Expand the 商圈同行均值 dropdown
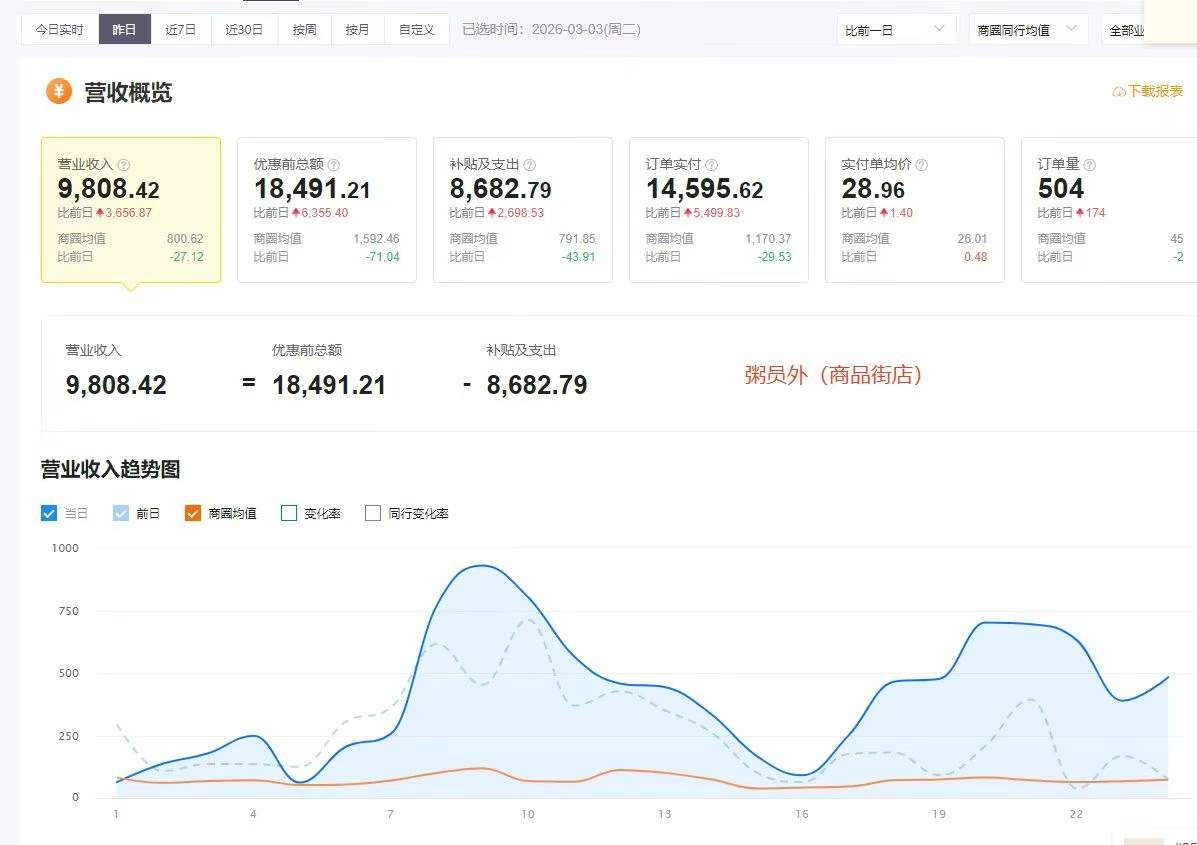The height and width of the screenshot is (845, 1197). tap(1027, 30)
